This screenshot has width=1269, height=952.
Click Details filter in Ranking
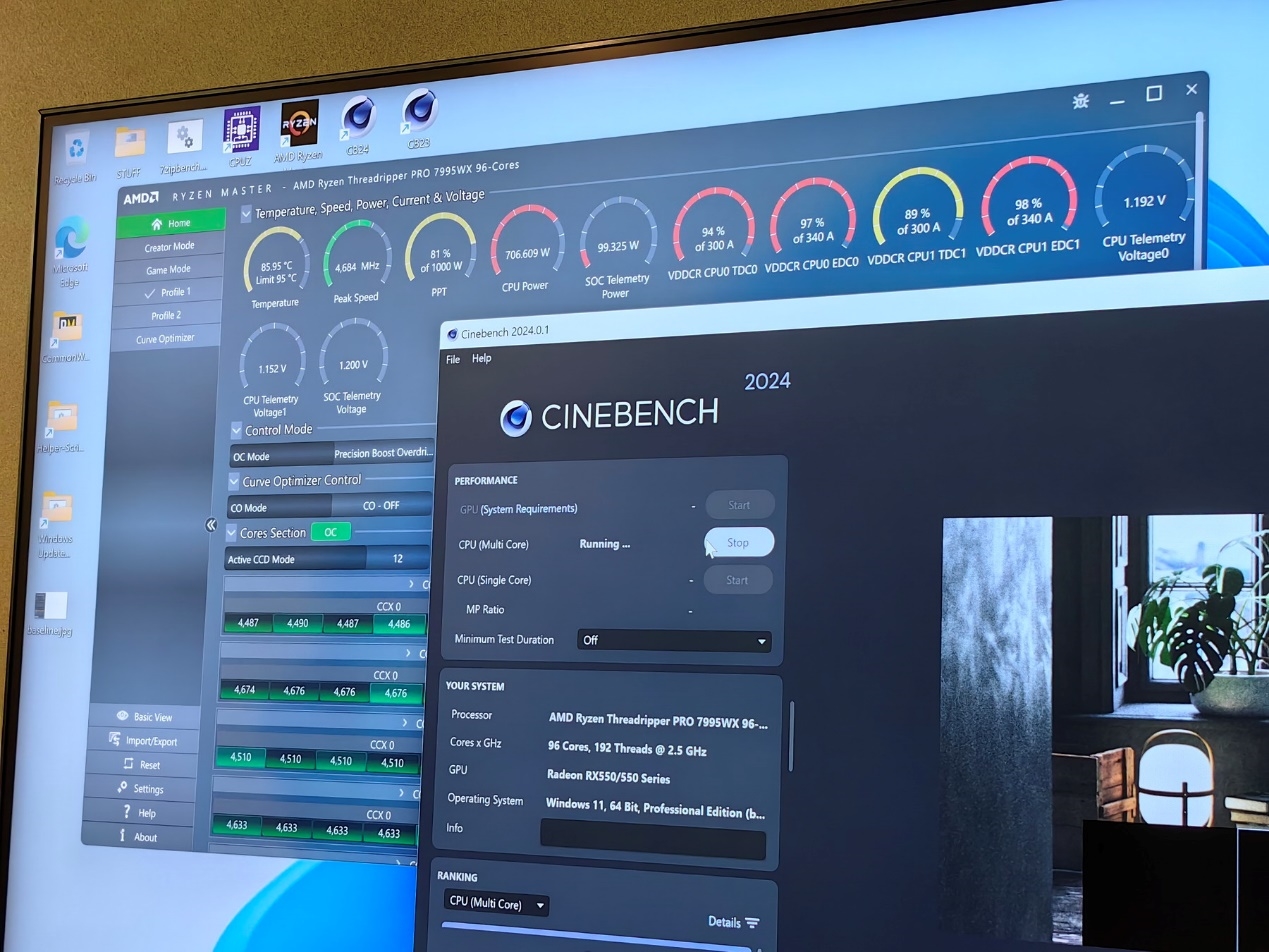coord(734,922)
